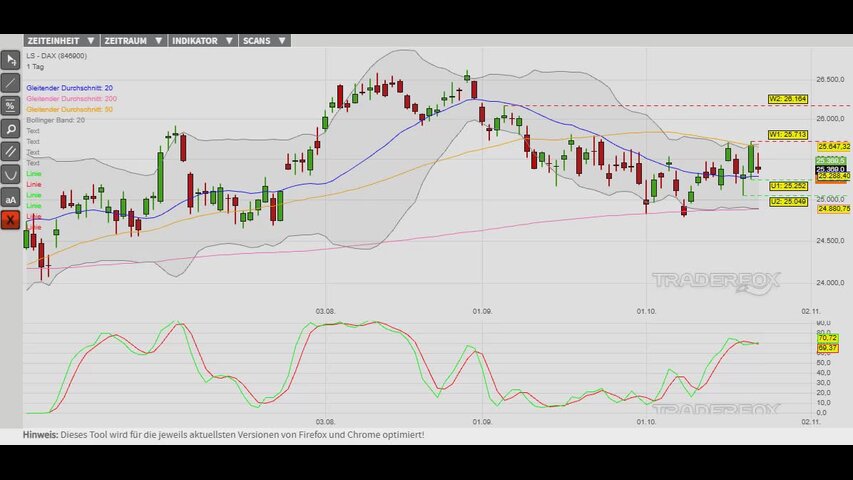The width and height of the screenshot is (853, 480).
Task: Click the 70,72 stochastic value tag
Action: 827,339
